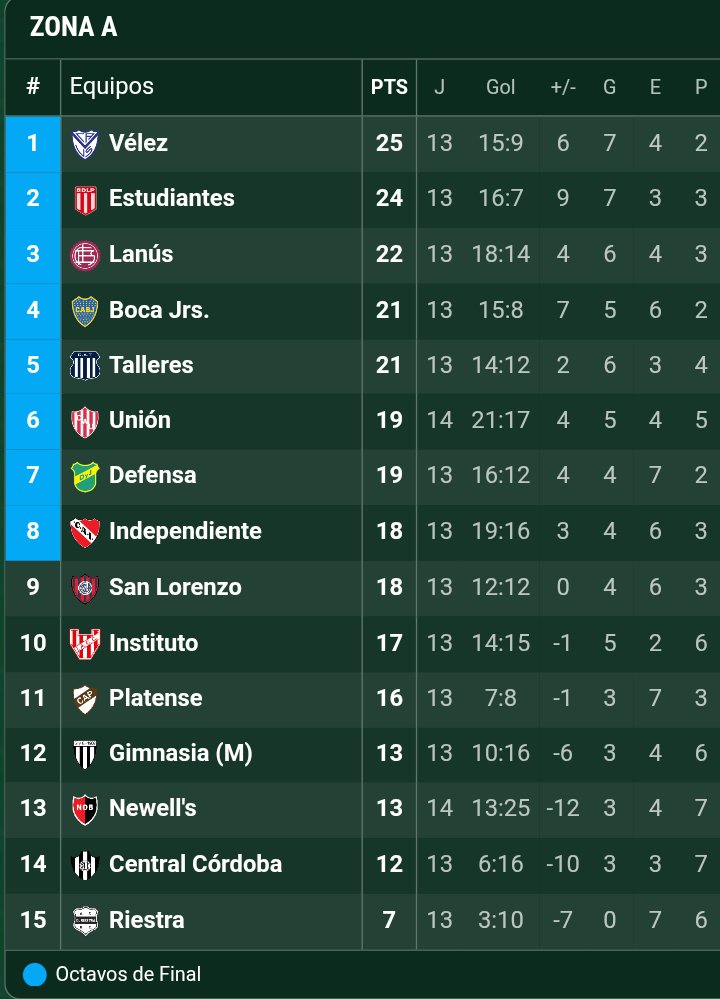
Task: Open the Unión team name link
Action: point(139,421)
